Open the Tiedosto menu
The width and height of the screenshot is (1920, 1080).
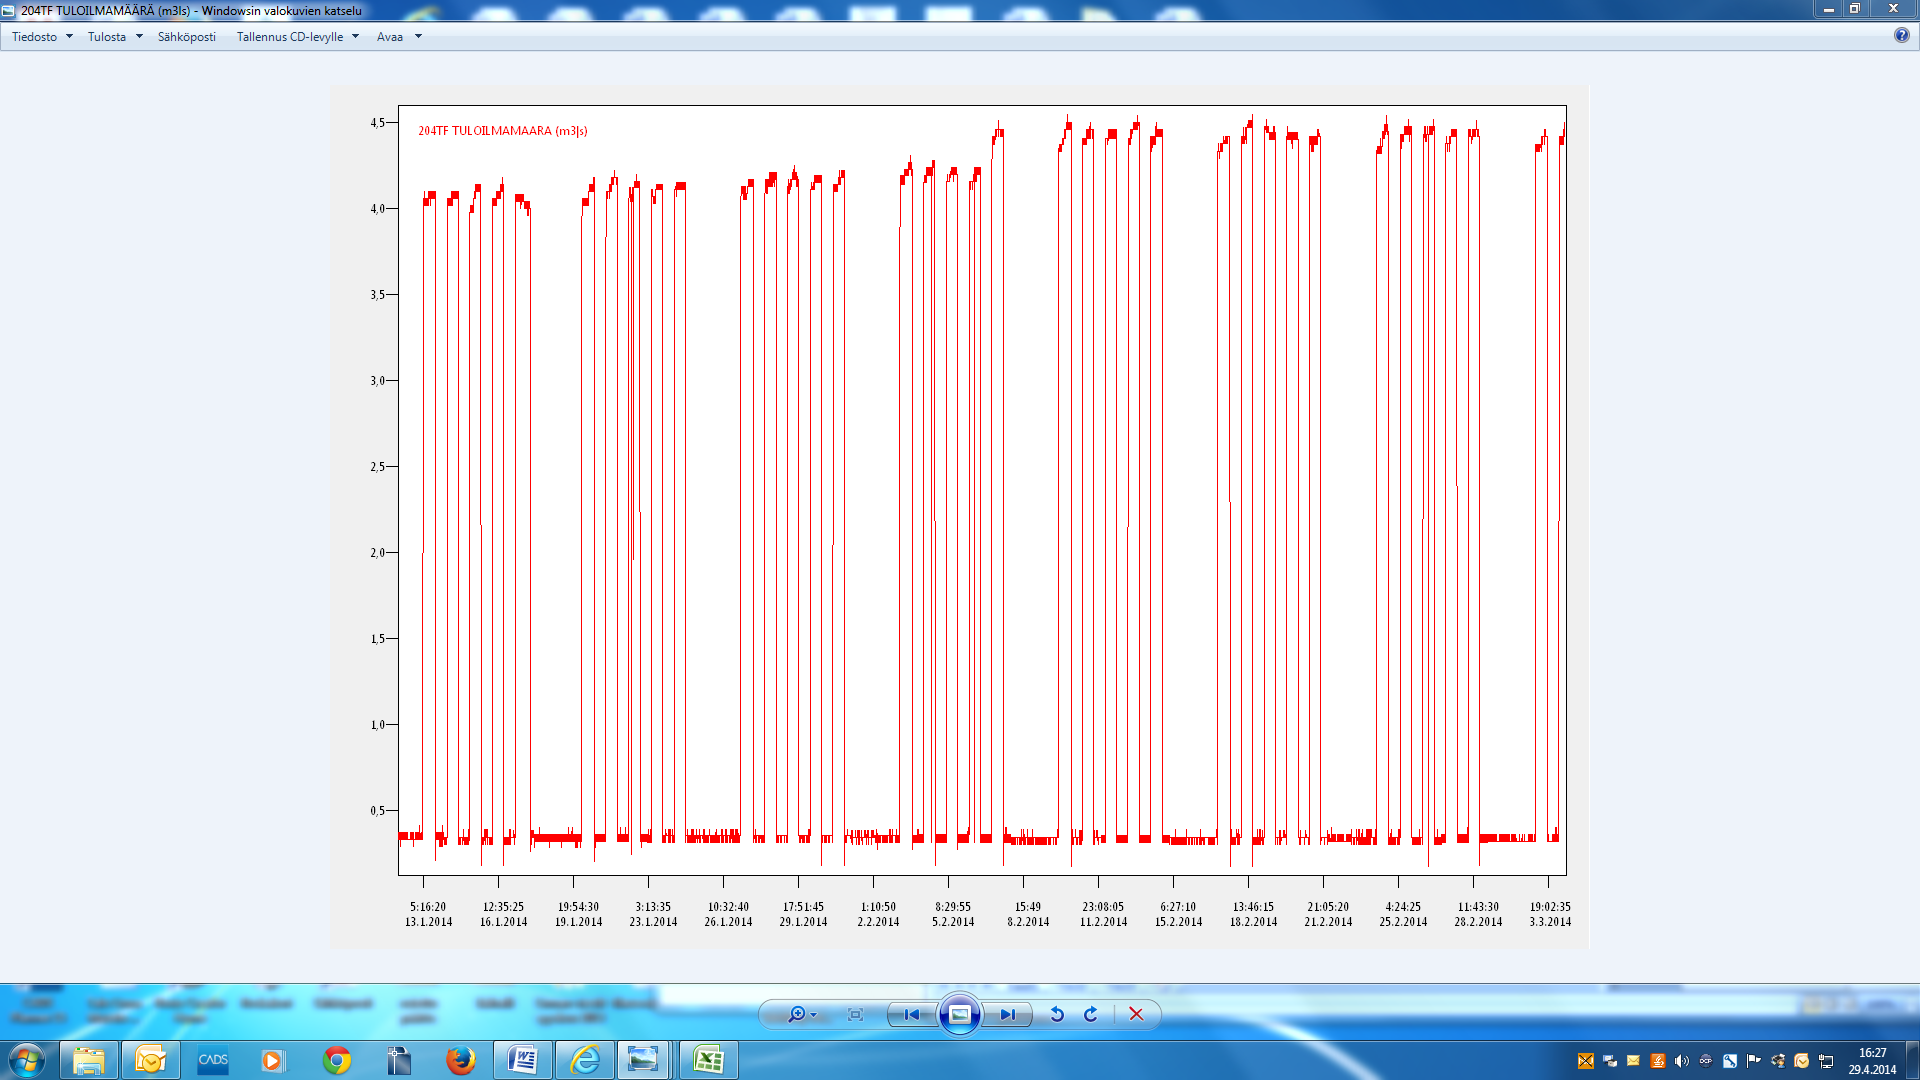click(x=35, y=37)
